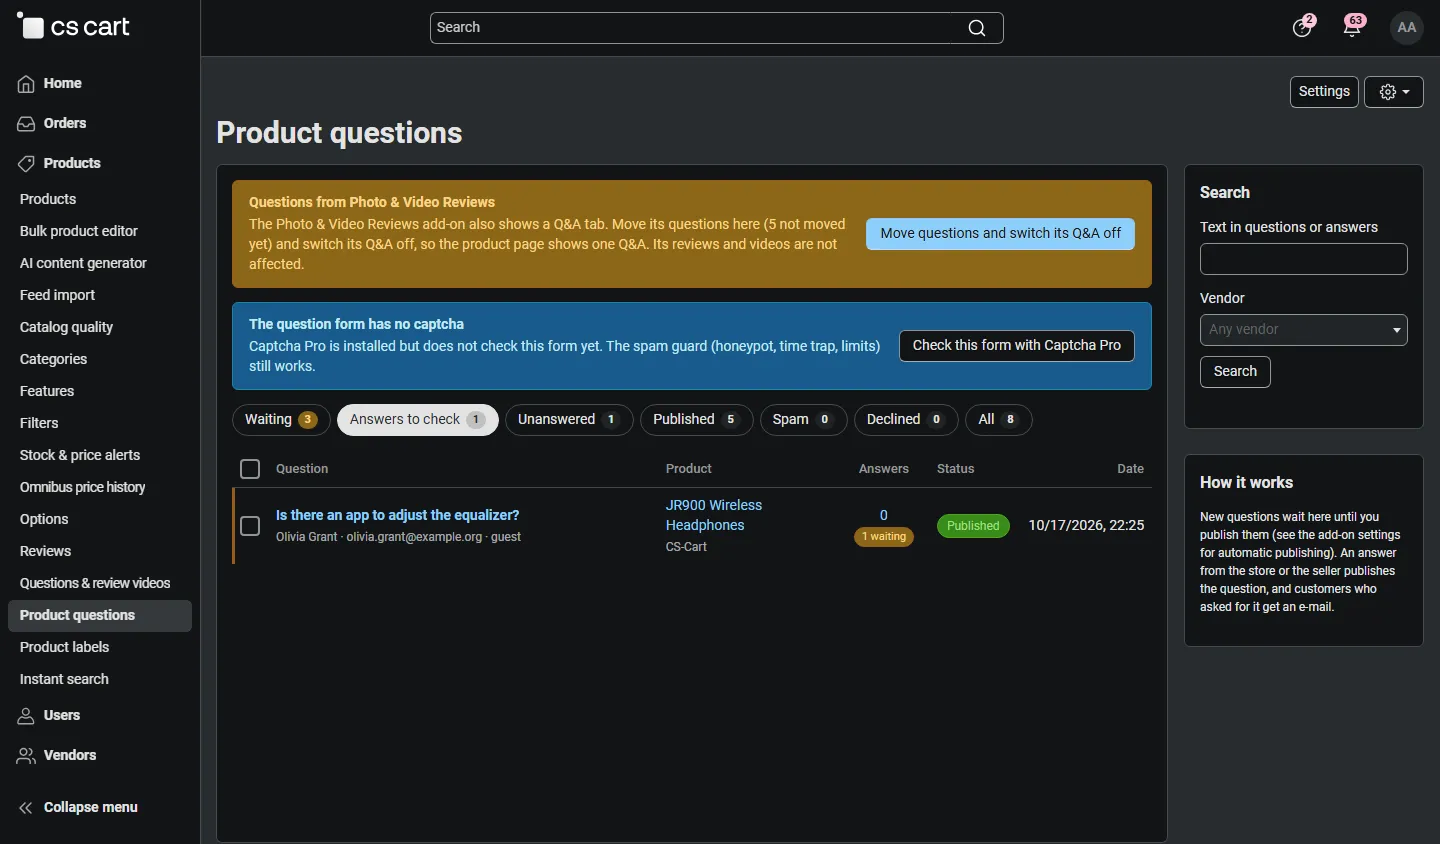This screenshot has width=1440, height=844.
Task: Click the 0 answers count link
Action: [883, 516]
